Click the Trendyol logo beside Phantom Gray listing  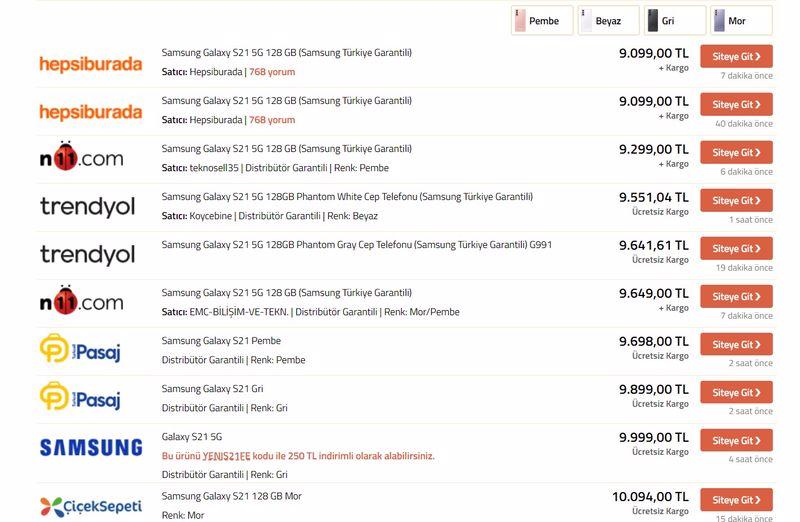[x=88, y=254]
